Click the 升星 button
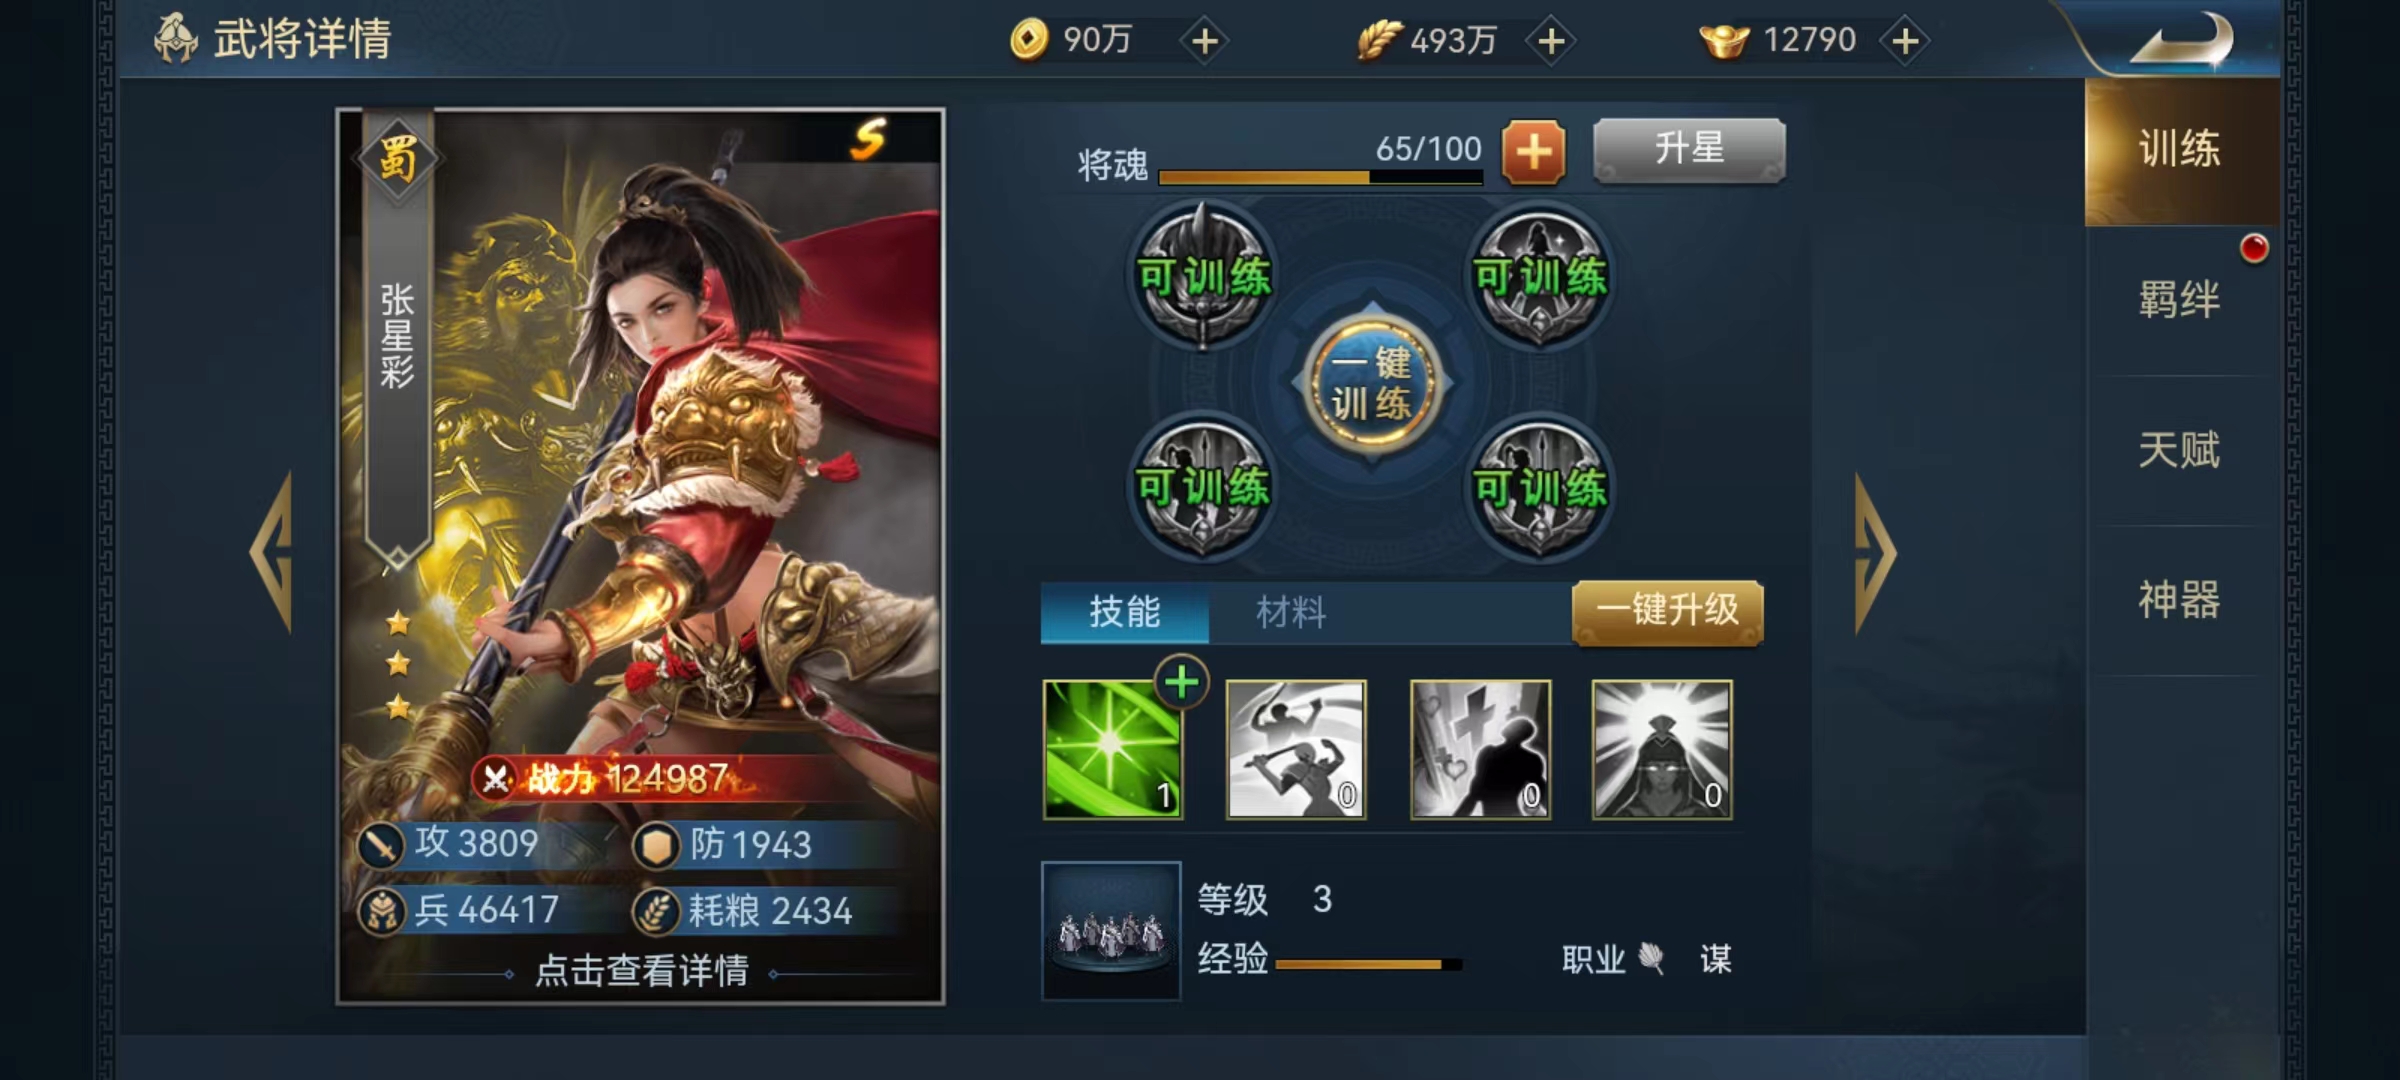 tap(1689, 150)
